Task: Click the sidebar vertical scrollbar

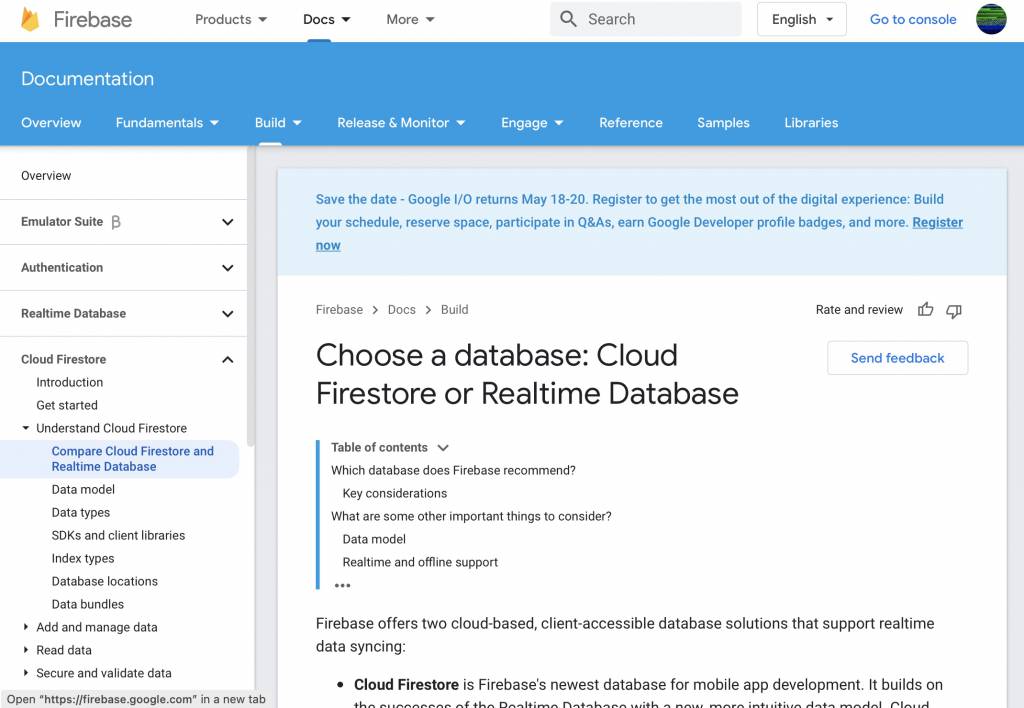Action: click(x=250, y=295)
